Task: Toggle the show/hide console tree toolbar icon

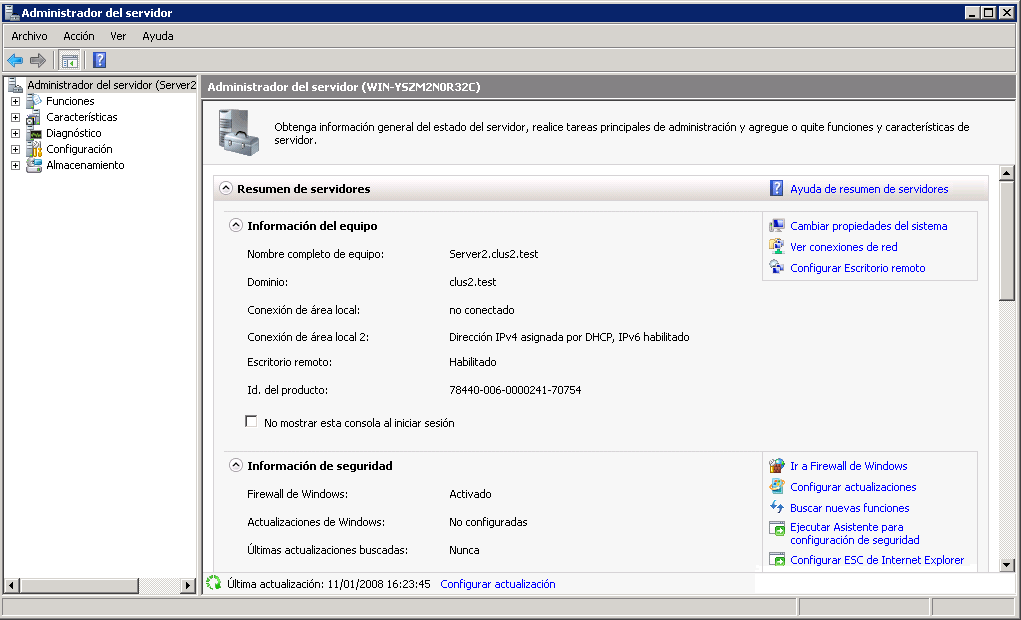Action: coord(70,61)
